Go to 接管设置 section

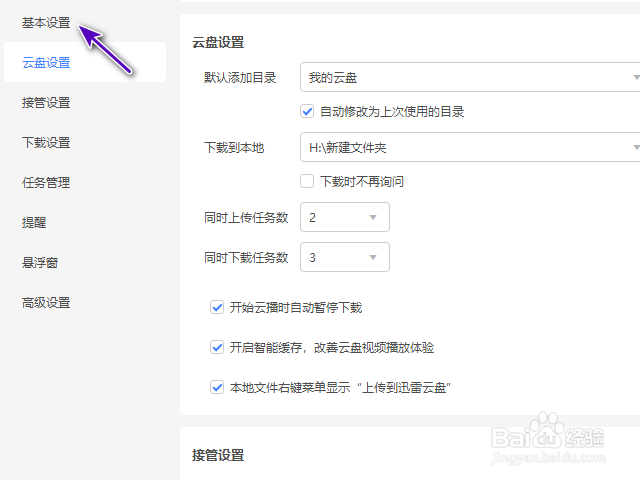click(x=46, y=102)
